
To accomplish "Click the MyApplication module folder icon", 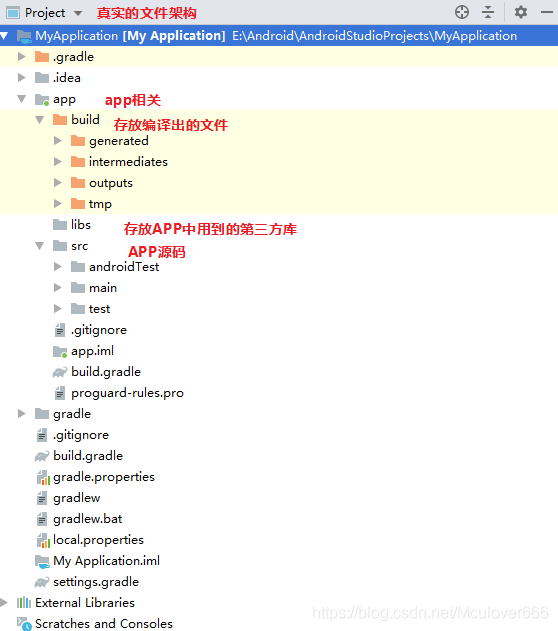I will (x=24, y=36).
